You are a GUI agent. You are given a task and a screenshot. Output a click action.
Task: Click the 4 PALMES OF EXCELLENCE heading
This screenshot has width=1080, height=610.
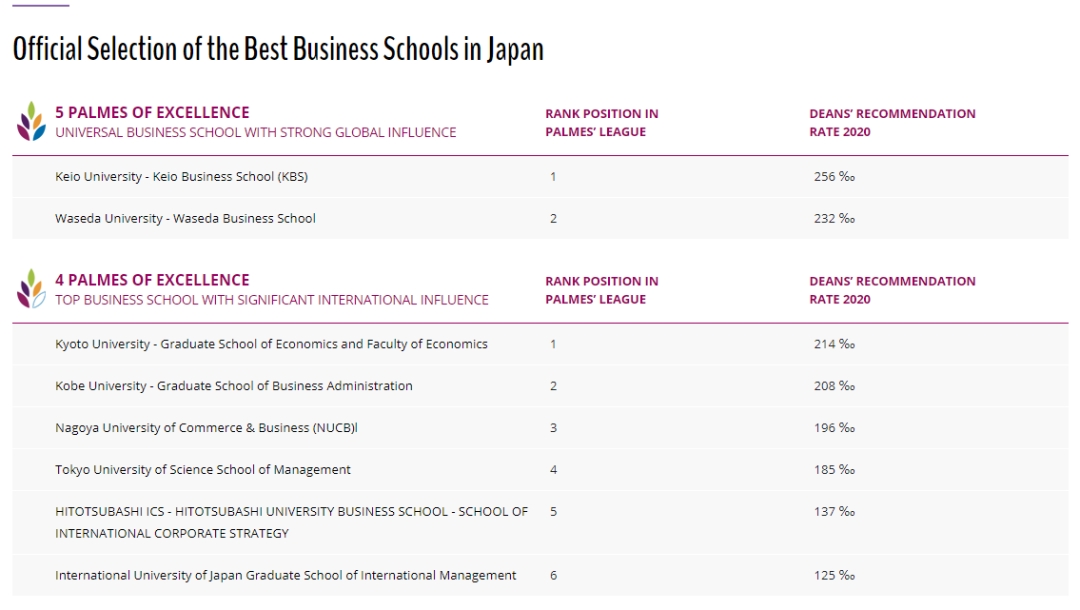(x=152, y=280)
